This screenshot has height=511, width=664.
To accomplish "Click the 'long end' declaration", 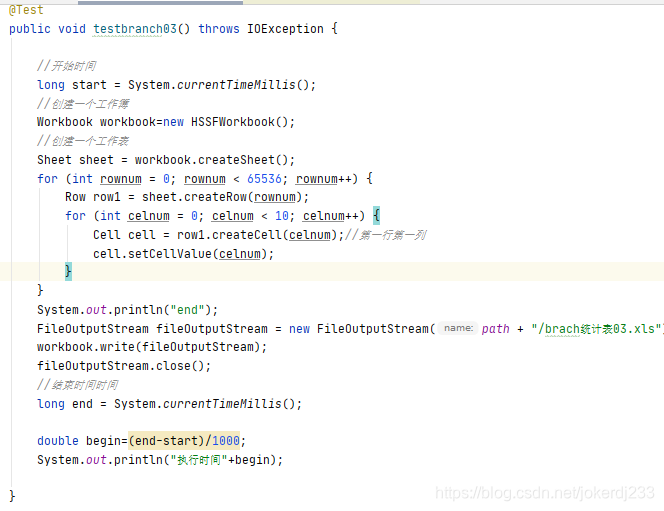I will coord(65,403).
